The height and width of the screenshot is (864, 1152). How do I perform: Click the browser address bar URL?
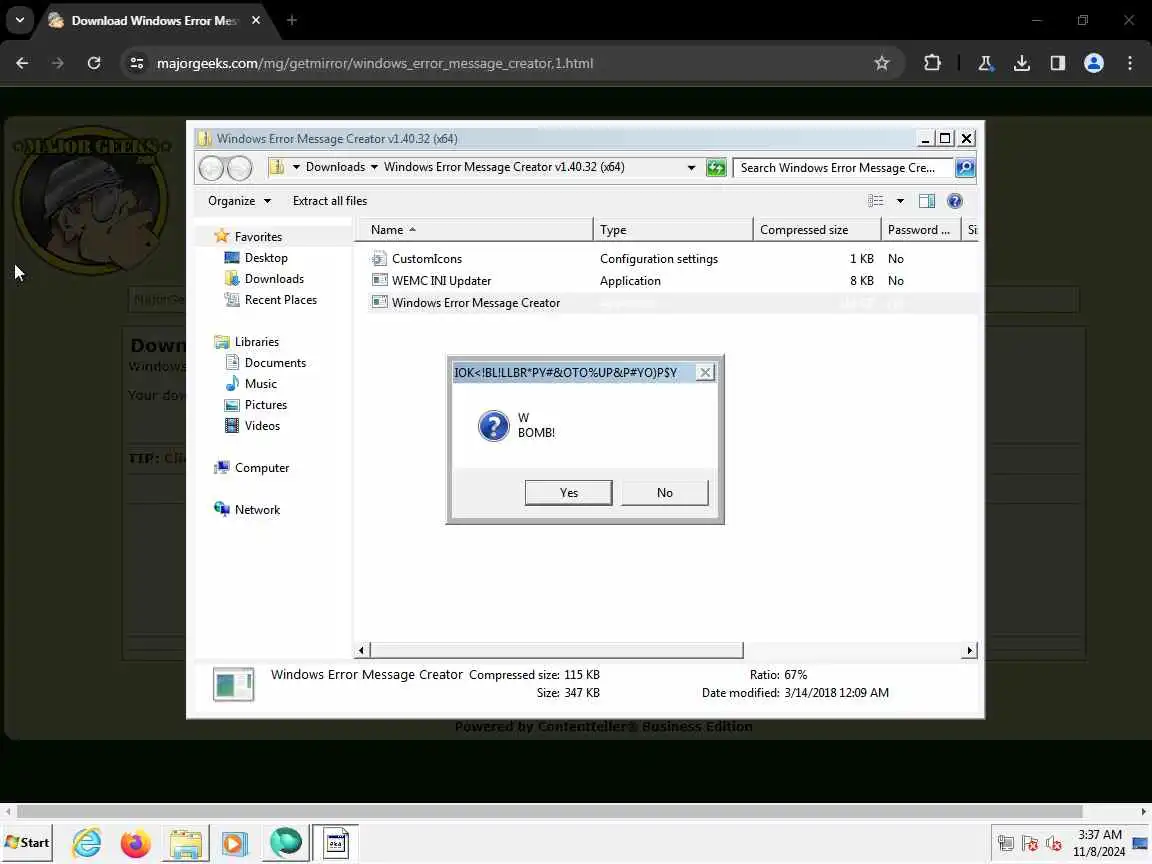375,63
